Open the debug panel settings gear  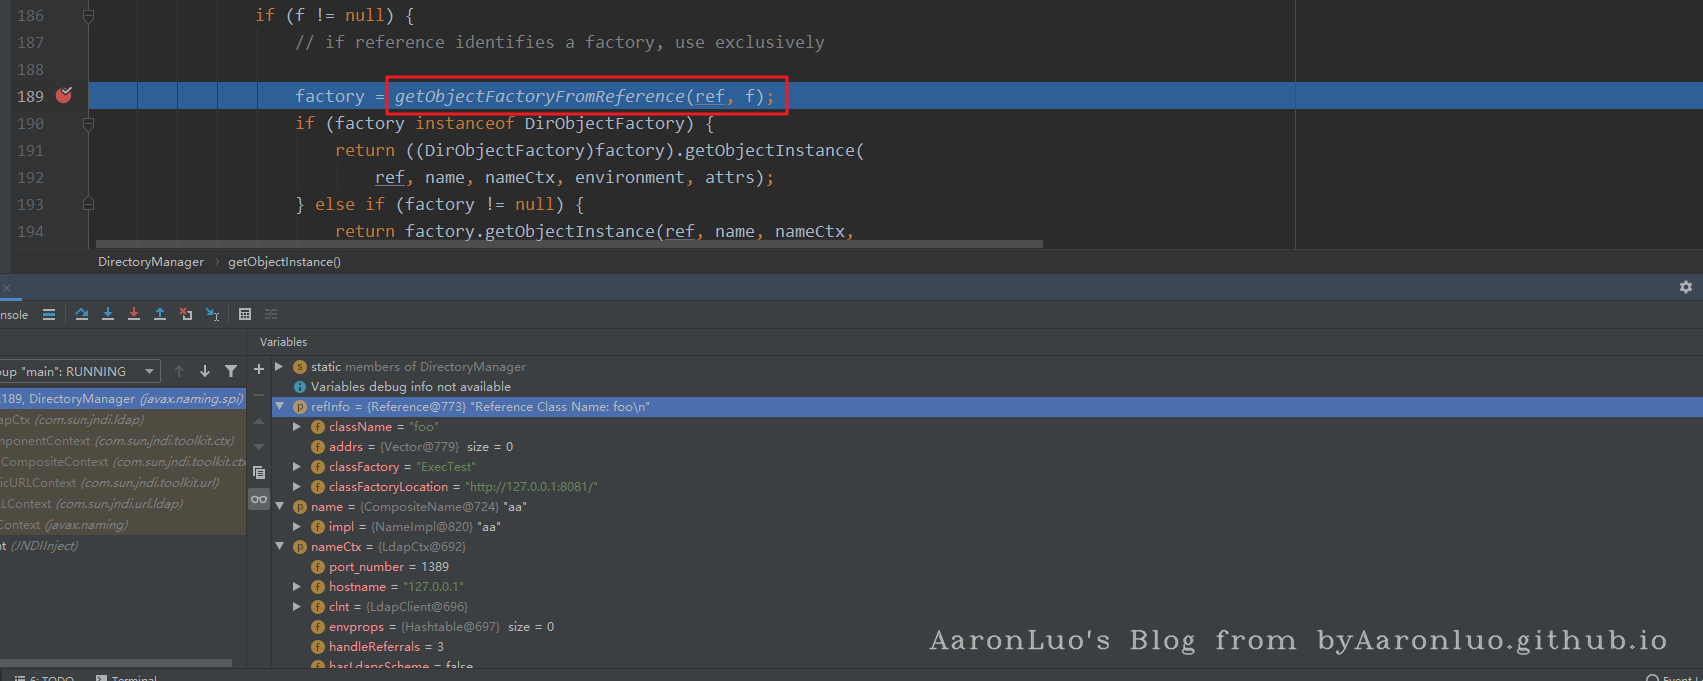(1686, 287)
